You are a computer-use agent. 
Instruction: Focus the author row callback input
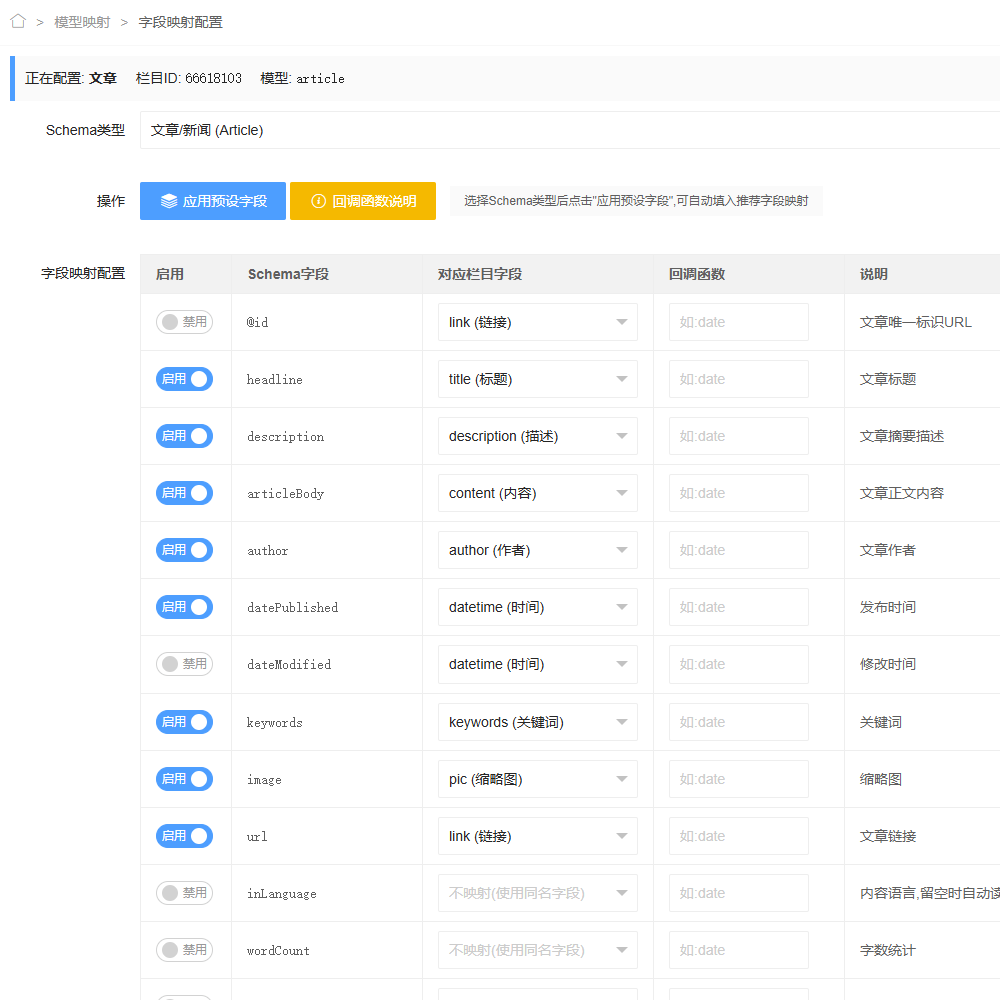739,550
